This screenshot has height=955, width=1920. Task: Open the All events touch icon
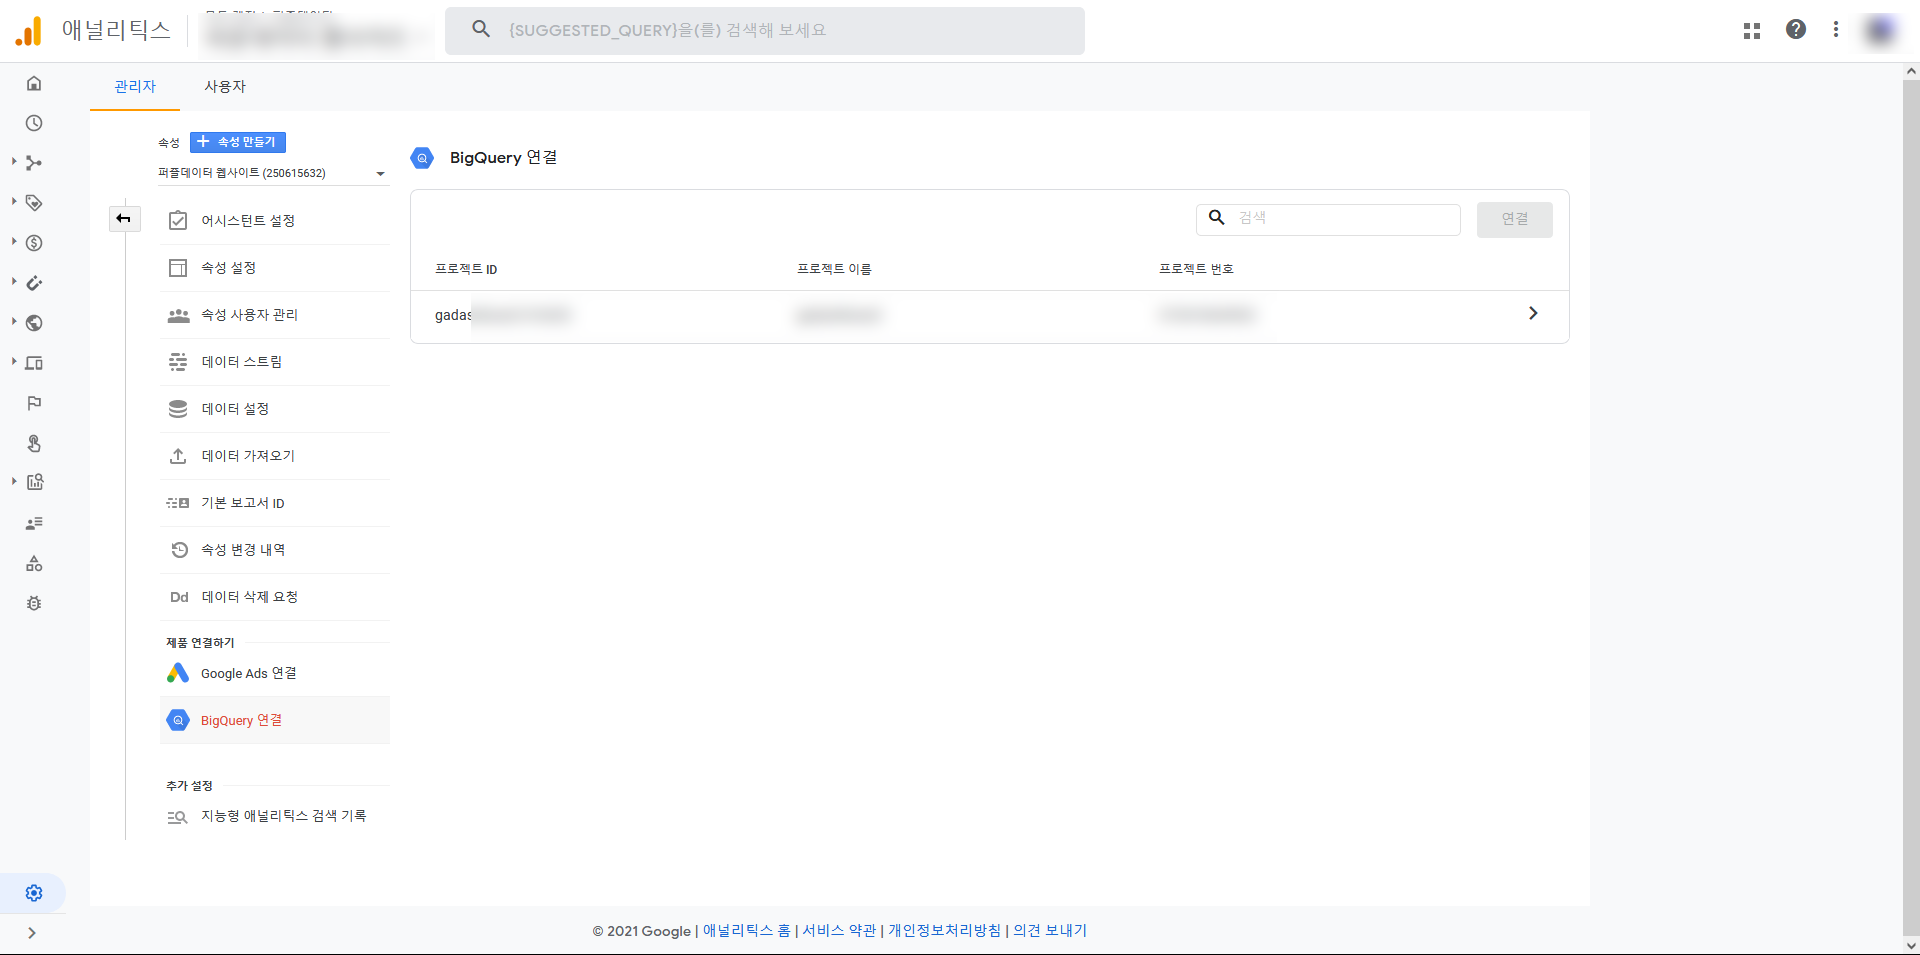tap(34, 443)
